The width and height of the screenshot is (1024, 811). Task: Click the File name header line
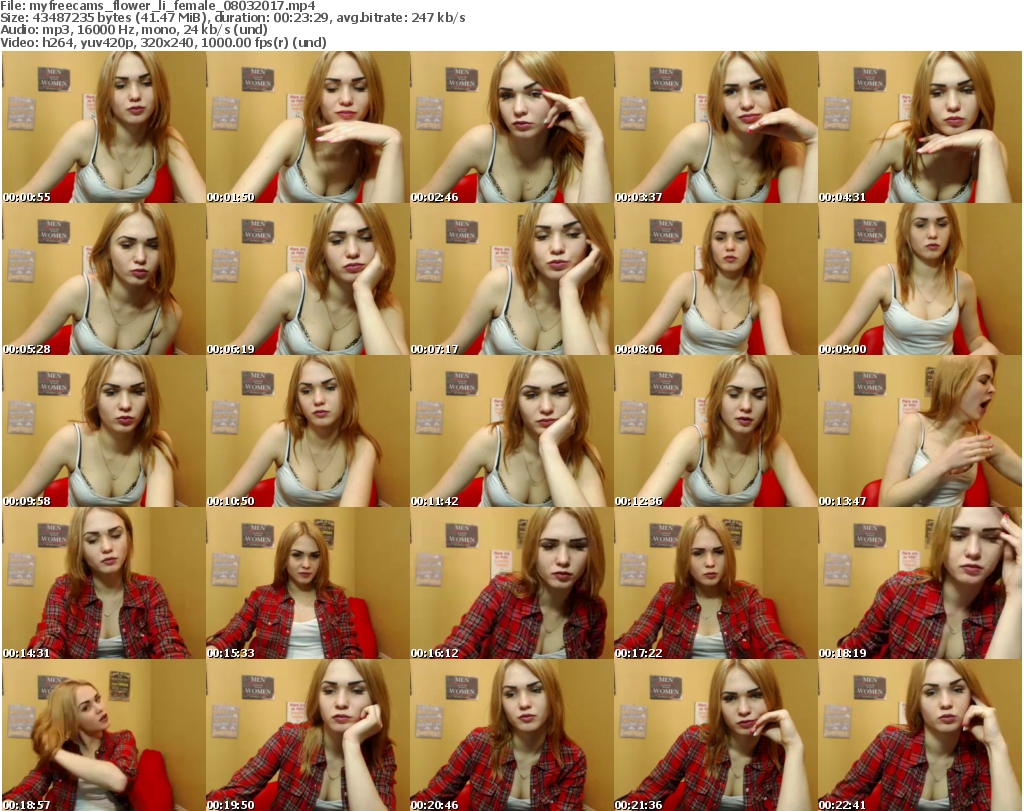pos(158,6)
